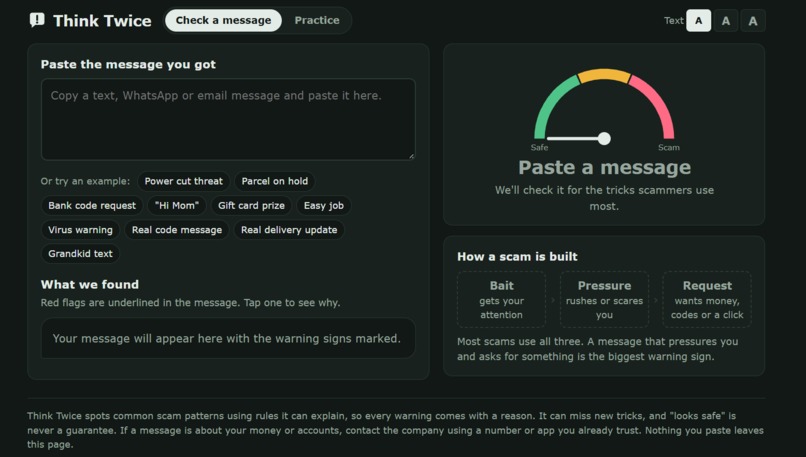Switch to the Check a message tab
Viewport: 806px width, 457px height.
[x=223, y=21]
